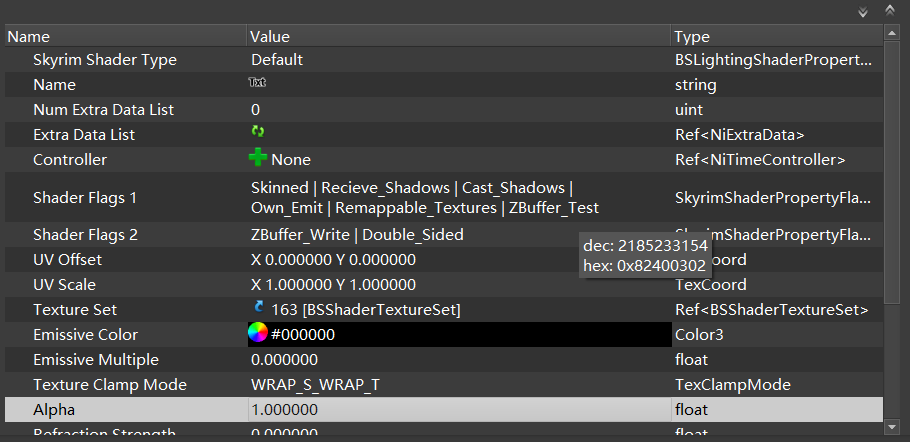Click the Emissive Multiple 0.000000 value

pyautogui.click(x=284, y=360)
